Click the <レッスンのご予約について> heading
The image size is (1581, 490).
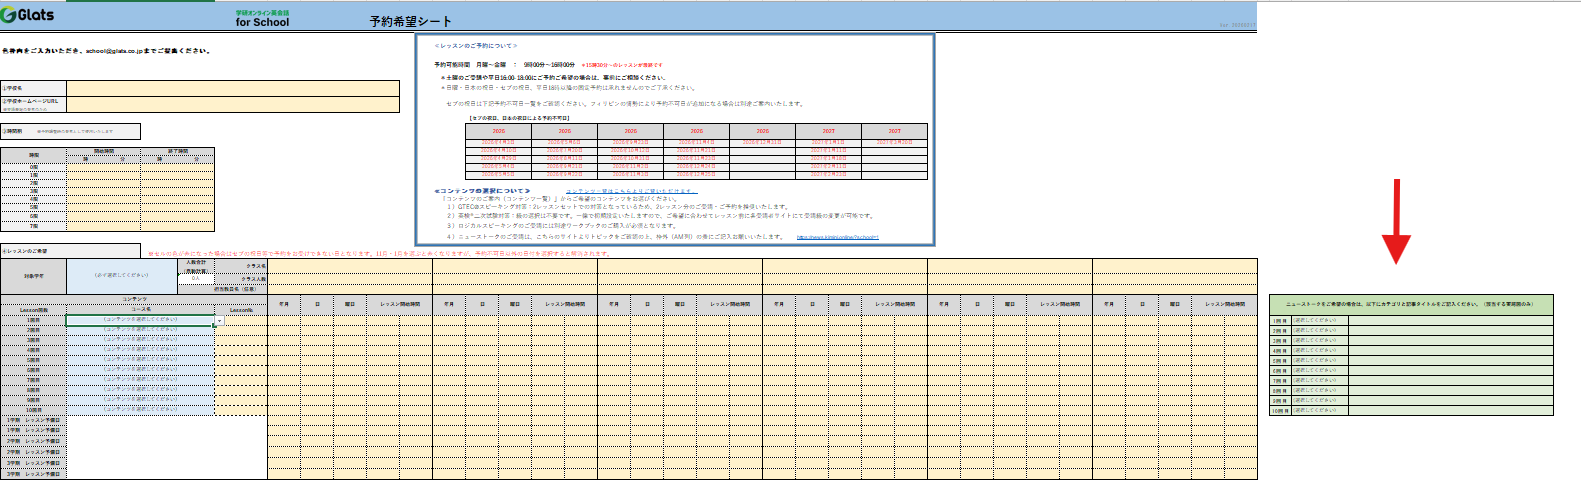click(475, 45)
